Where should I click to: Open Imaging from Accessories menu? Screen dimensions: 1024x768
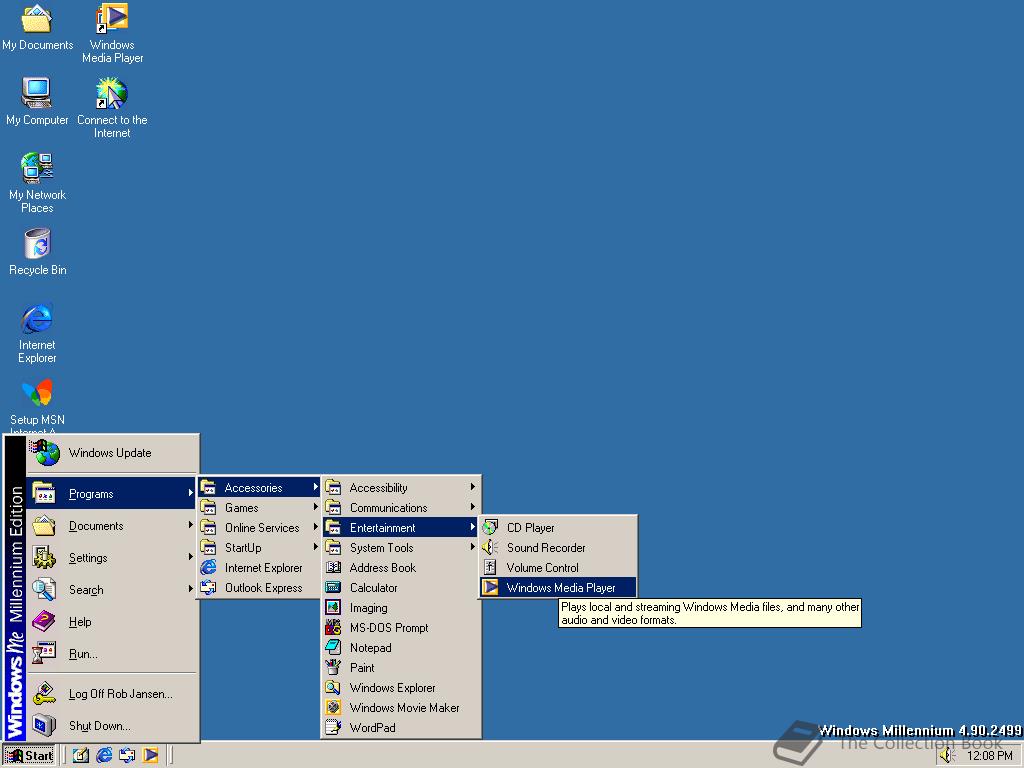coord(401,608)
